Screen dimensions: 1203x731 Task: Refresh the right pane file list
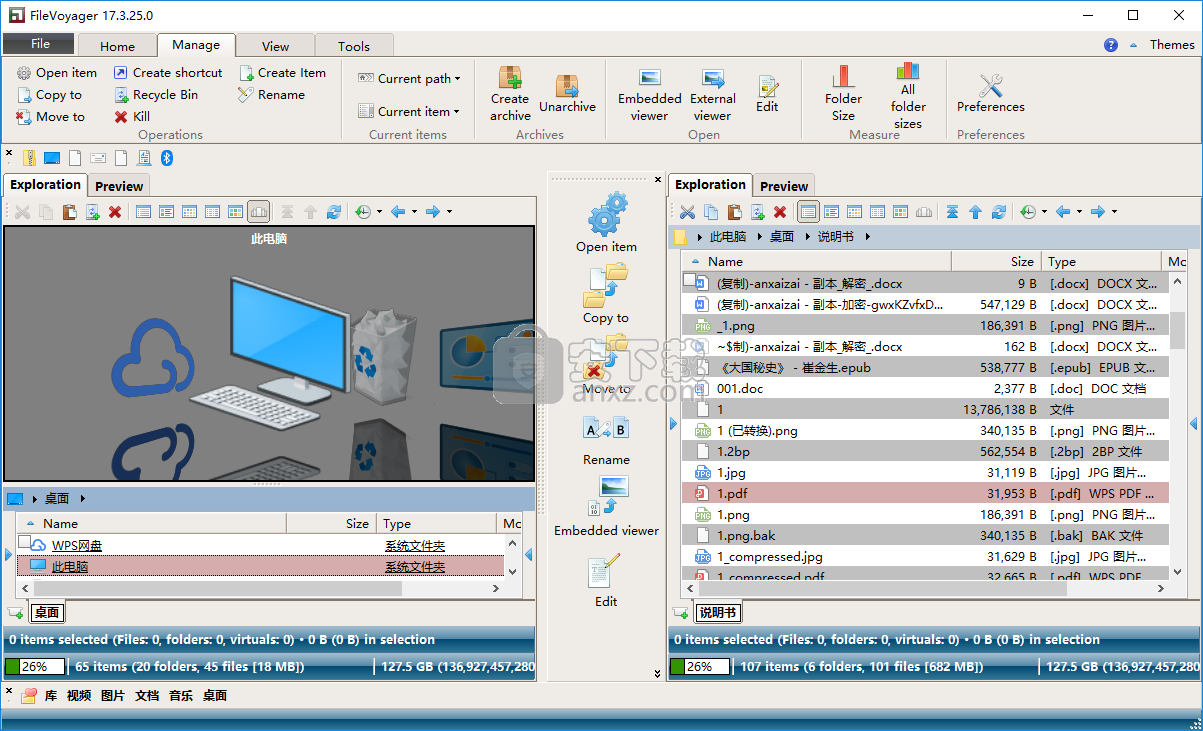(x=999, y=212)
